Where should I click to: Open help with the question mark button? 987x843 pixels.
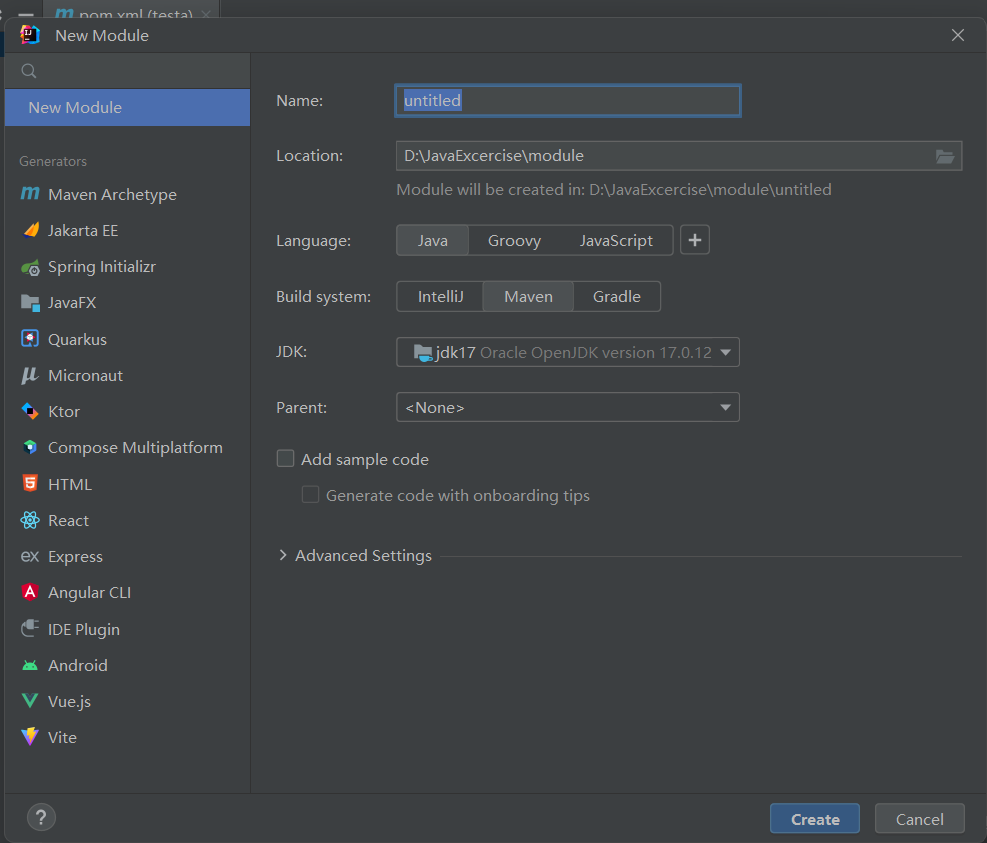[x=42, y=817]
